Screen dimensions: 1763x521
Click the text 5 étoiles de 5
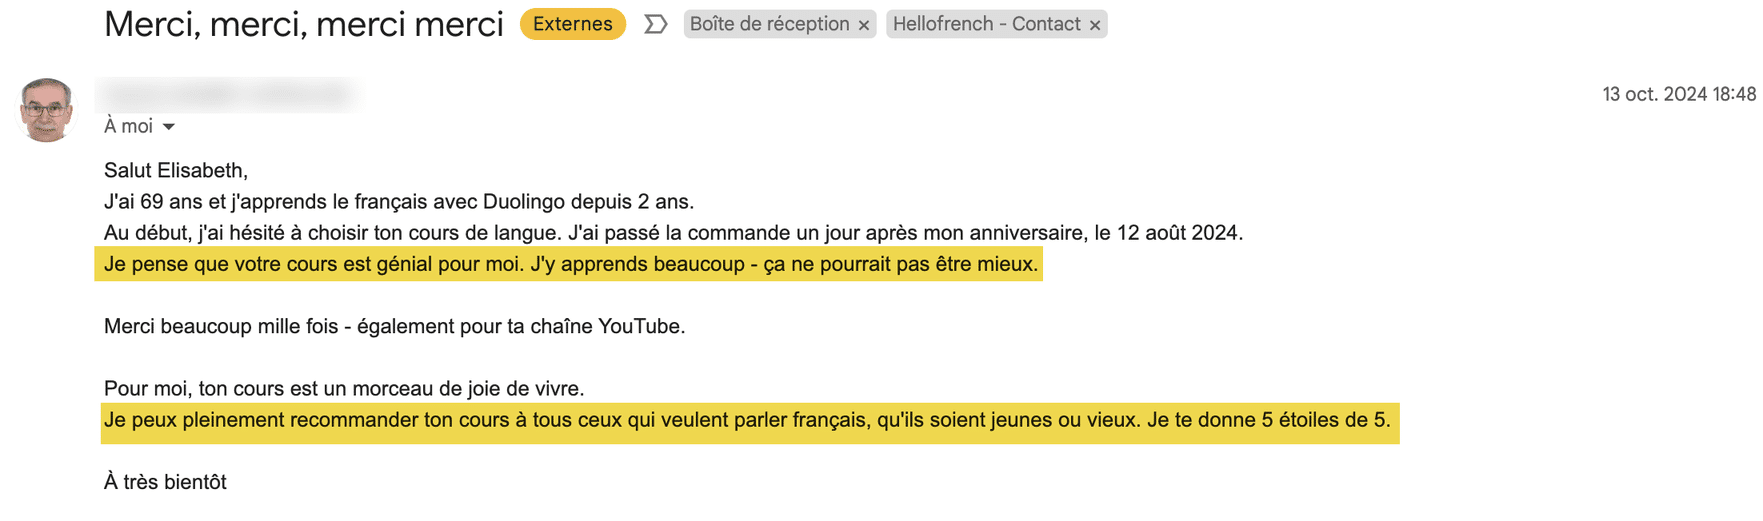click(1325, 420)
